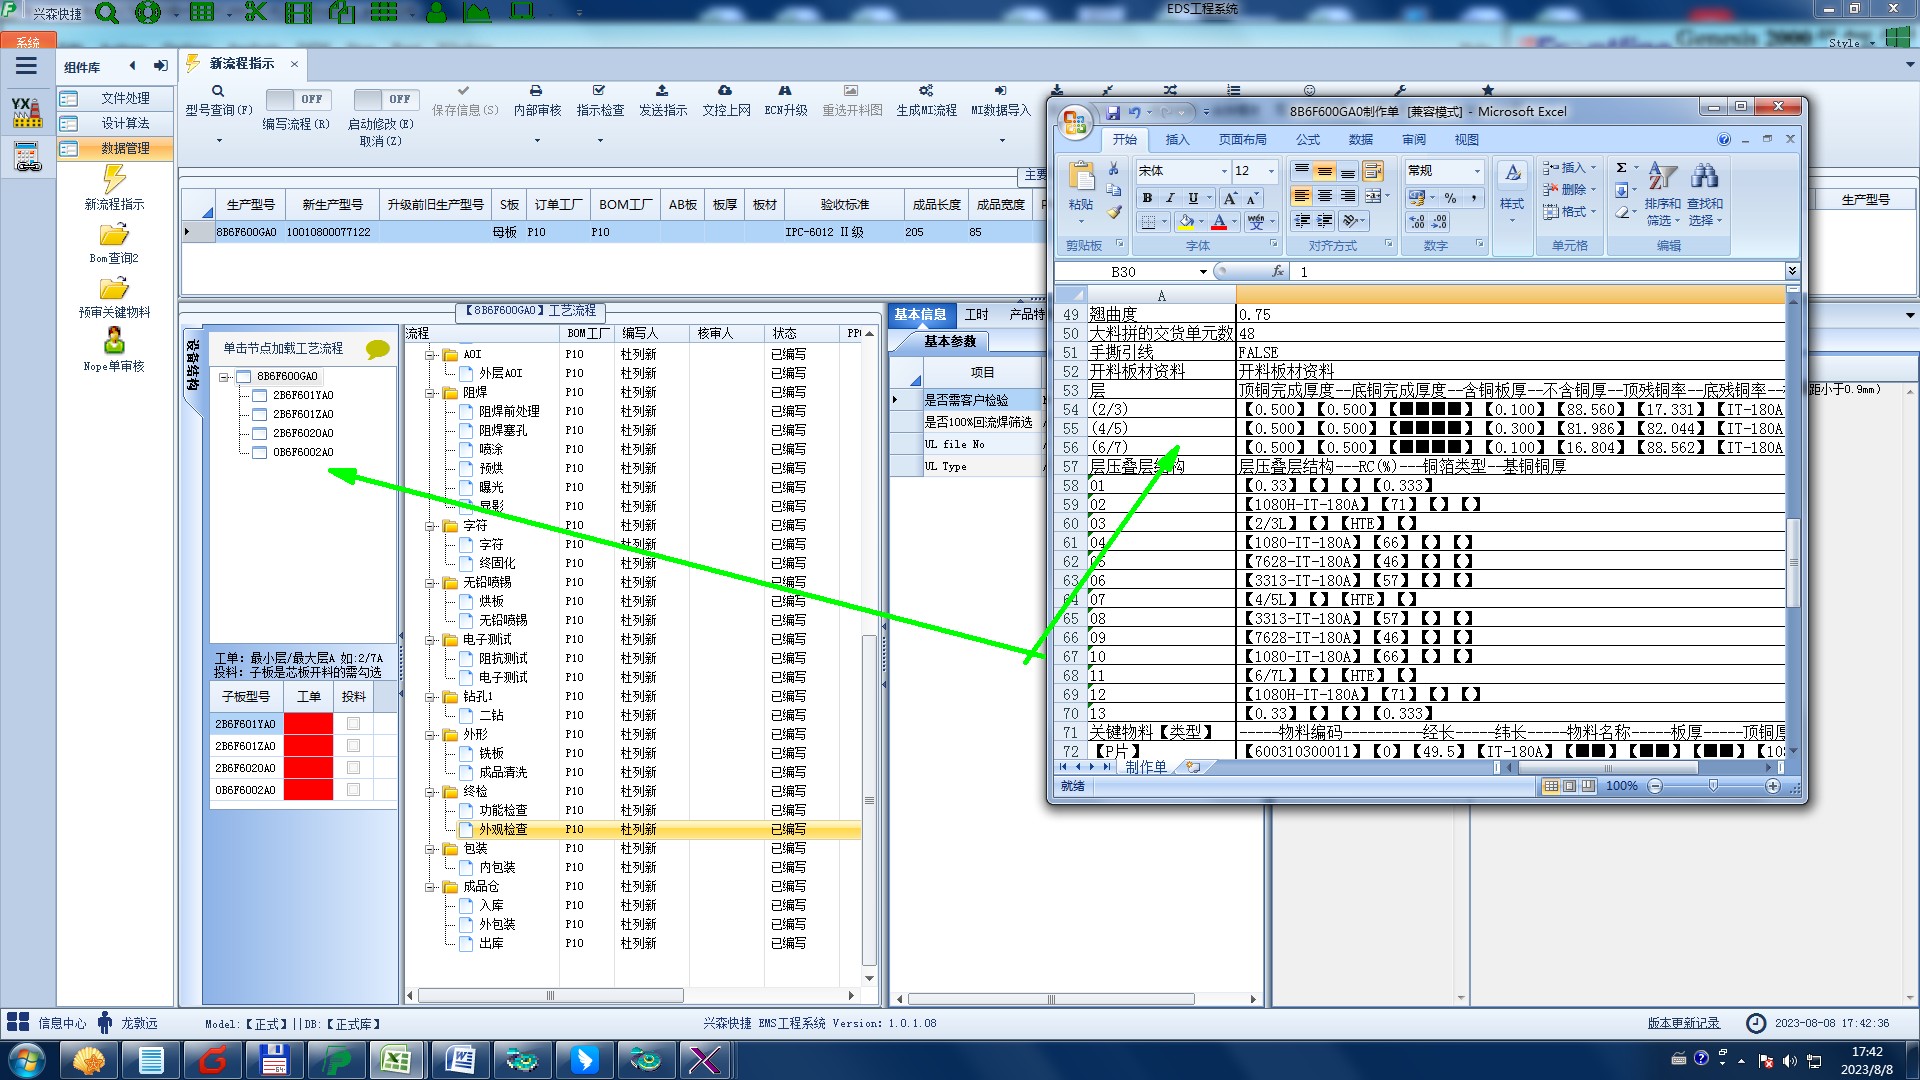
Task: Click Excel Office button
Action: tap(1075, 122)
